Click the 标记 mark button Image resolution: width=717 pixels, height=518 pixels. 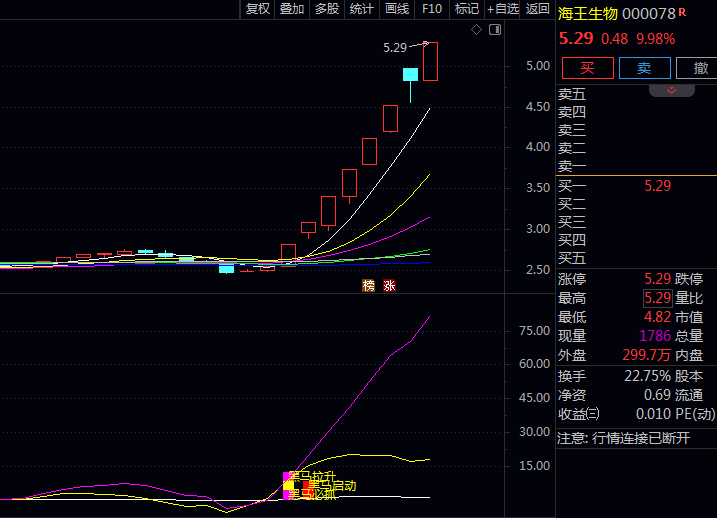pyautogui.click(x=467, y=9)
